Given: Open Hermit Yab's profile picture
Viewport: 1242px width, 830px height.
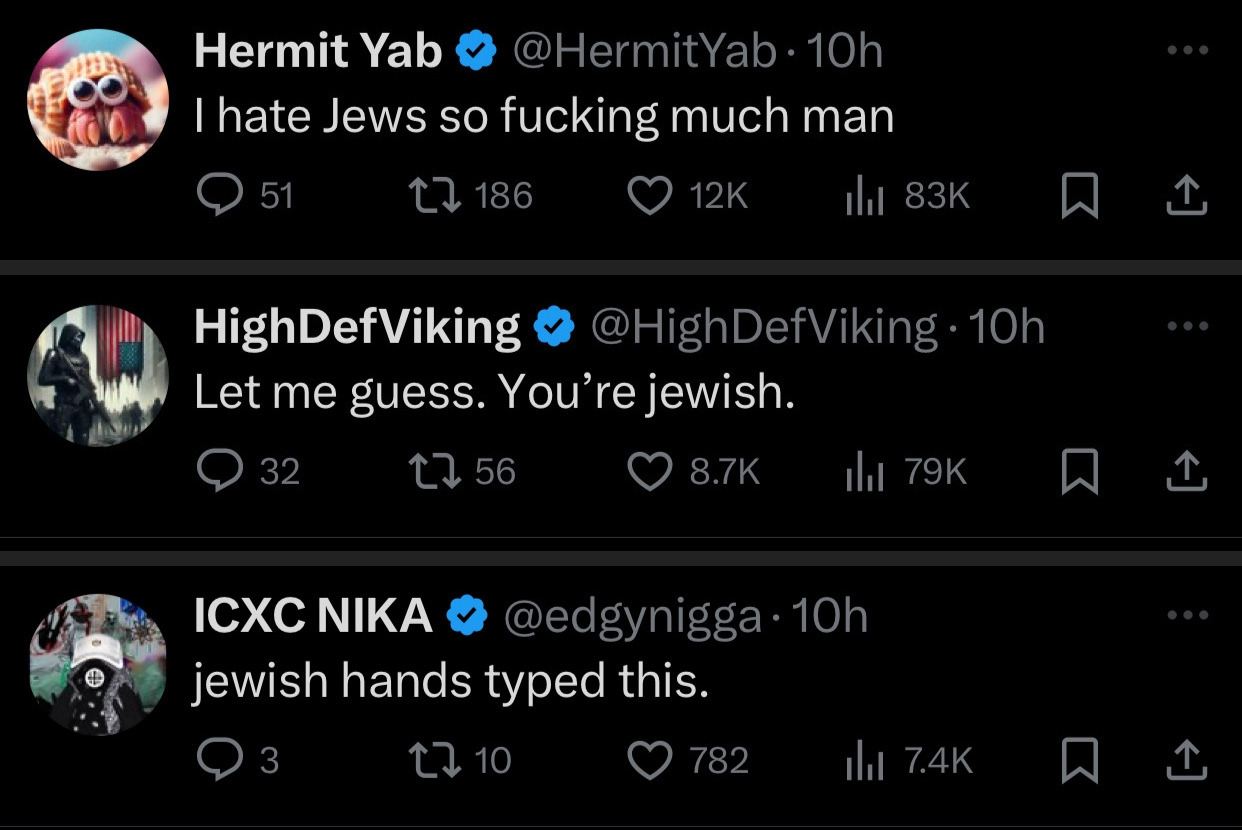Looking at the screenshot, I should (97, 100).
